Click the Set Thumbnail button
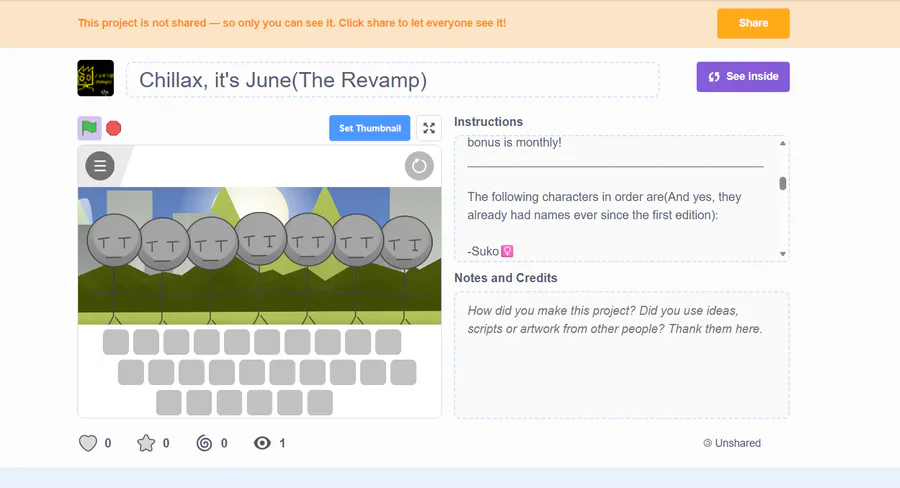900x488 pixels. (370, 128)
